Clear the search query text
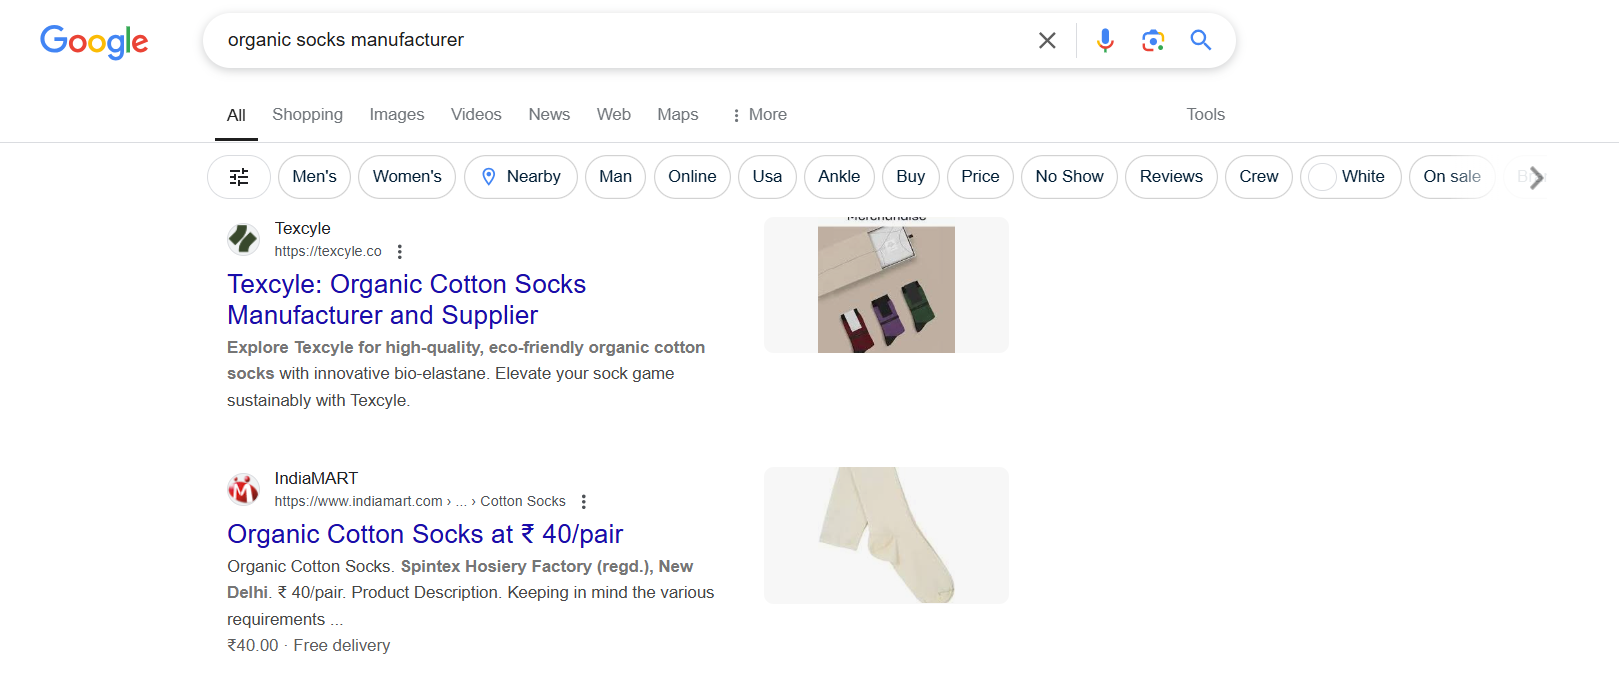1619x691 pixels. pyautogui.click(x=1047, y=40)
